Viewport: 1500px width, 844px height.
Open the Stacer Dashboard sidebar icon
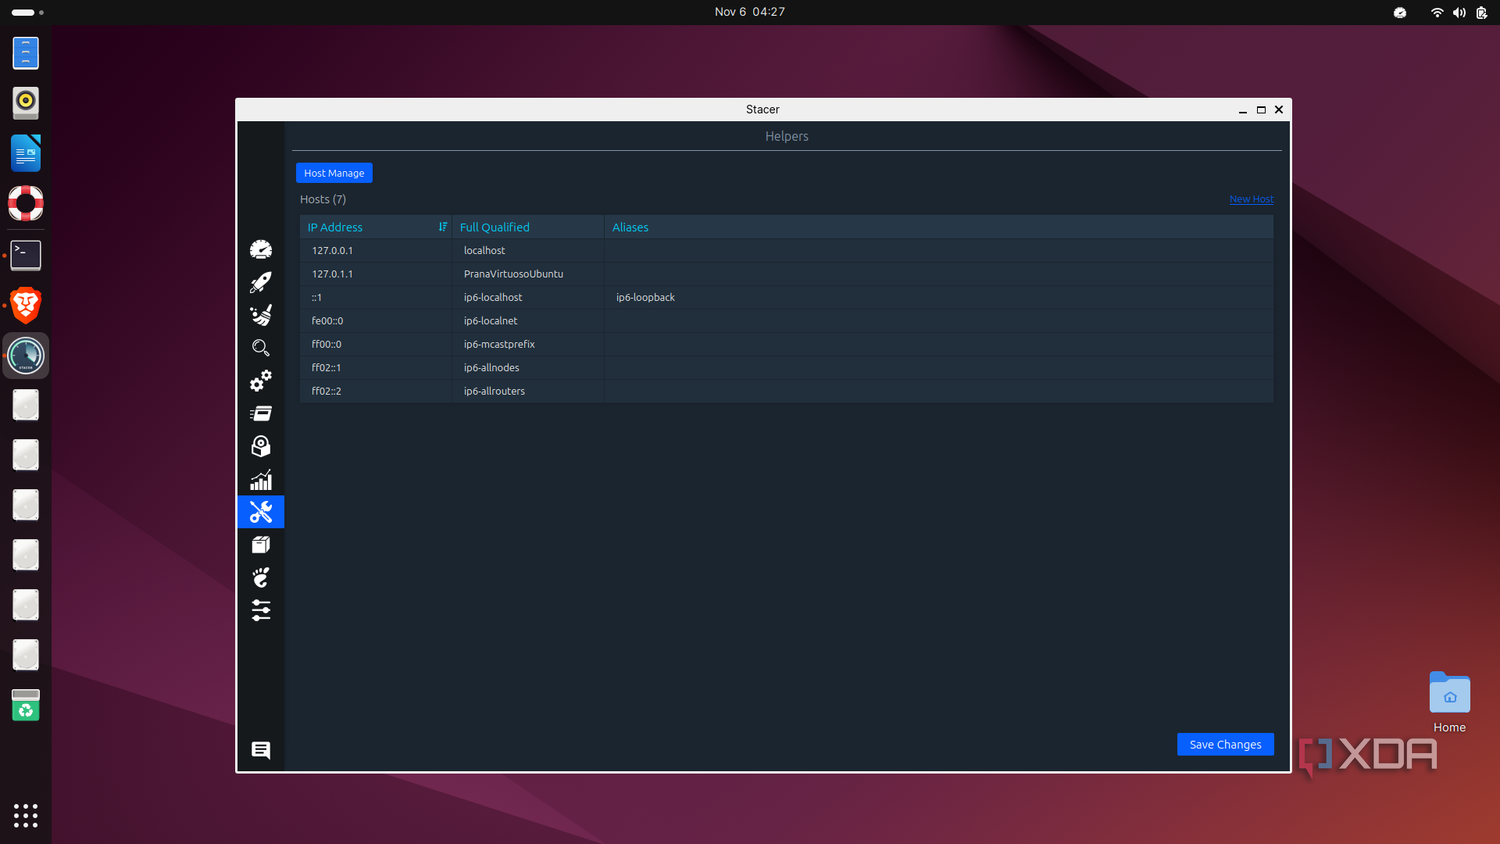261,249
